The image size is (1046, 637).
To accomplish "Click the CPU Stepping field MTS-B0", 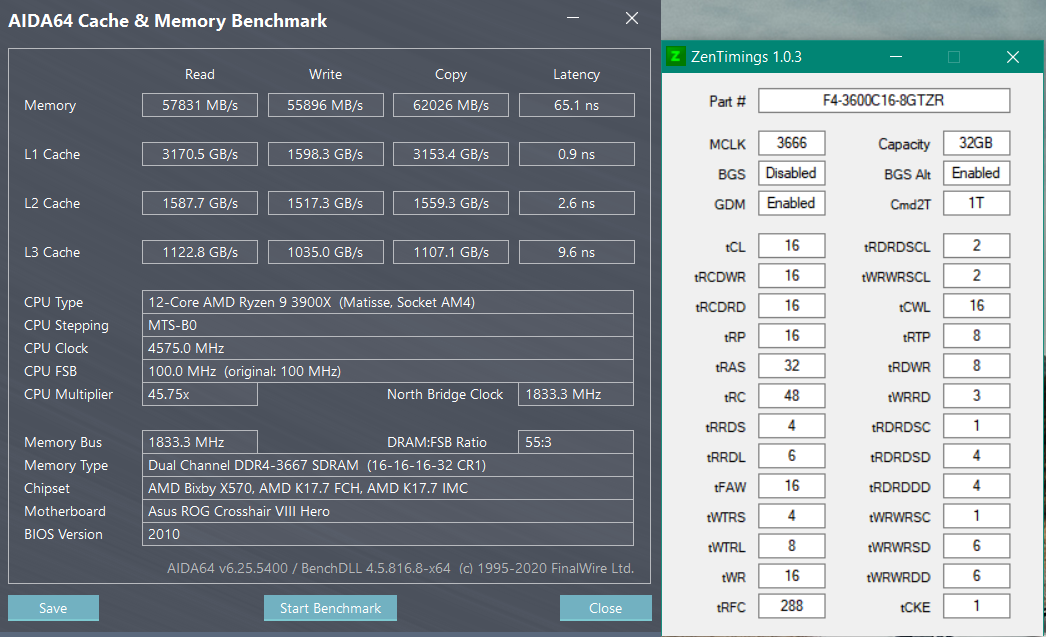I will pyautogui.click(x=388, y=325).
